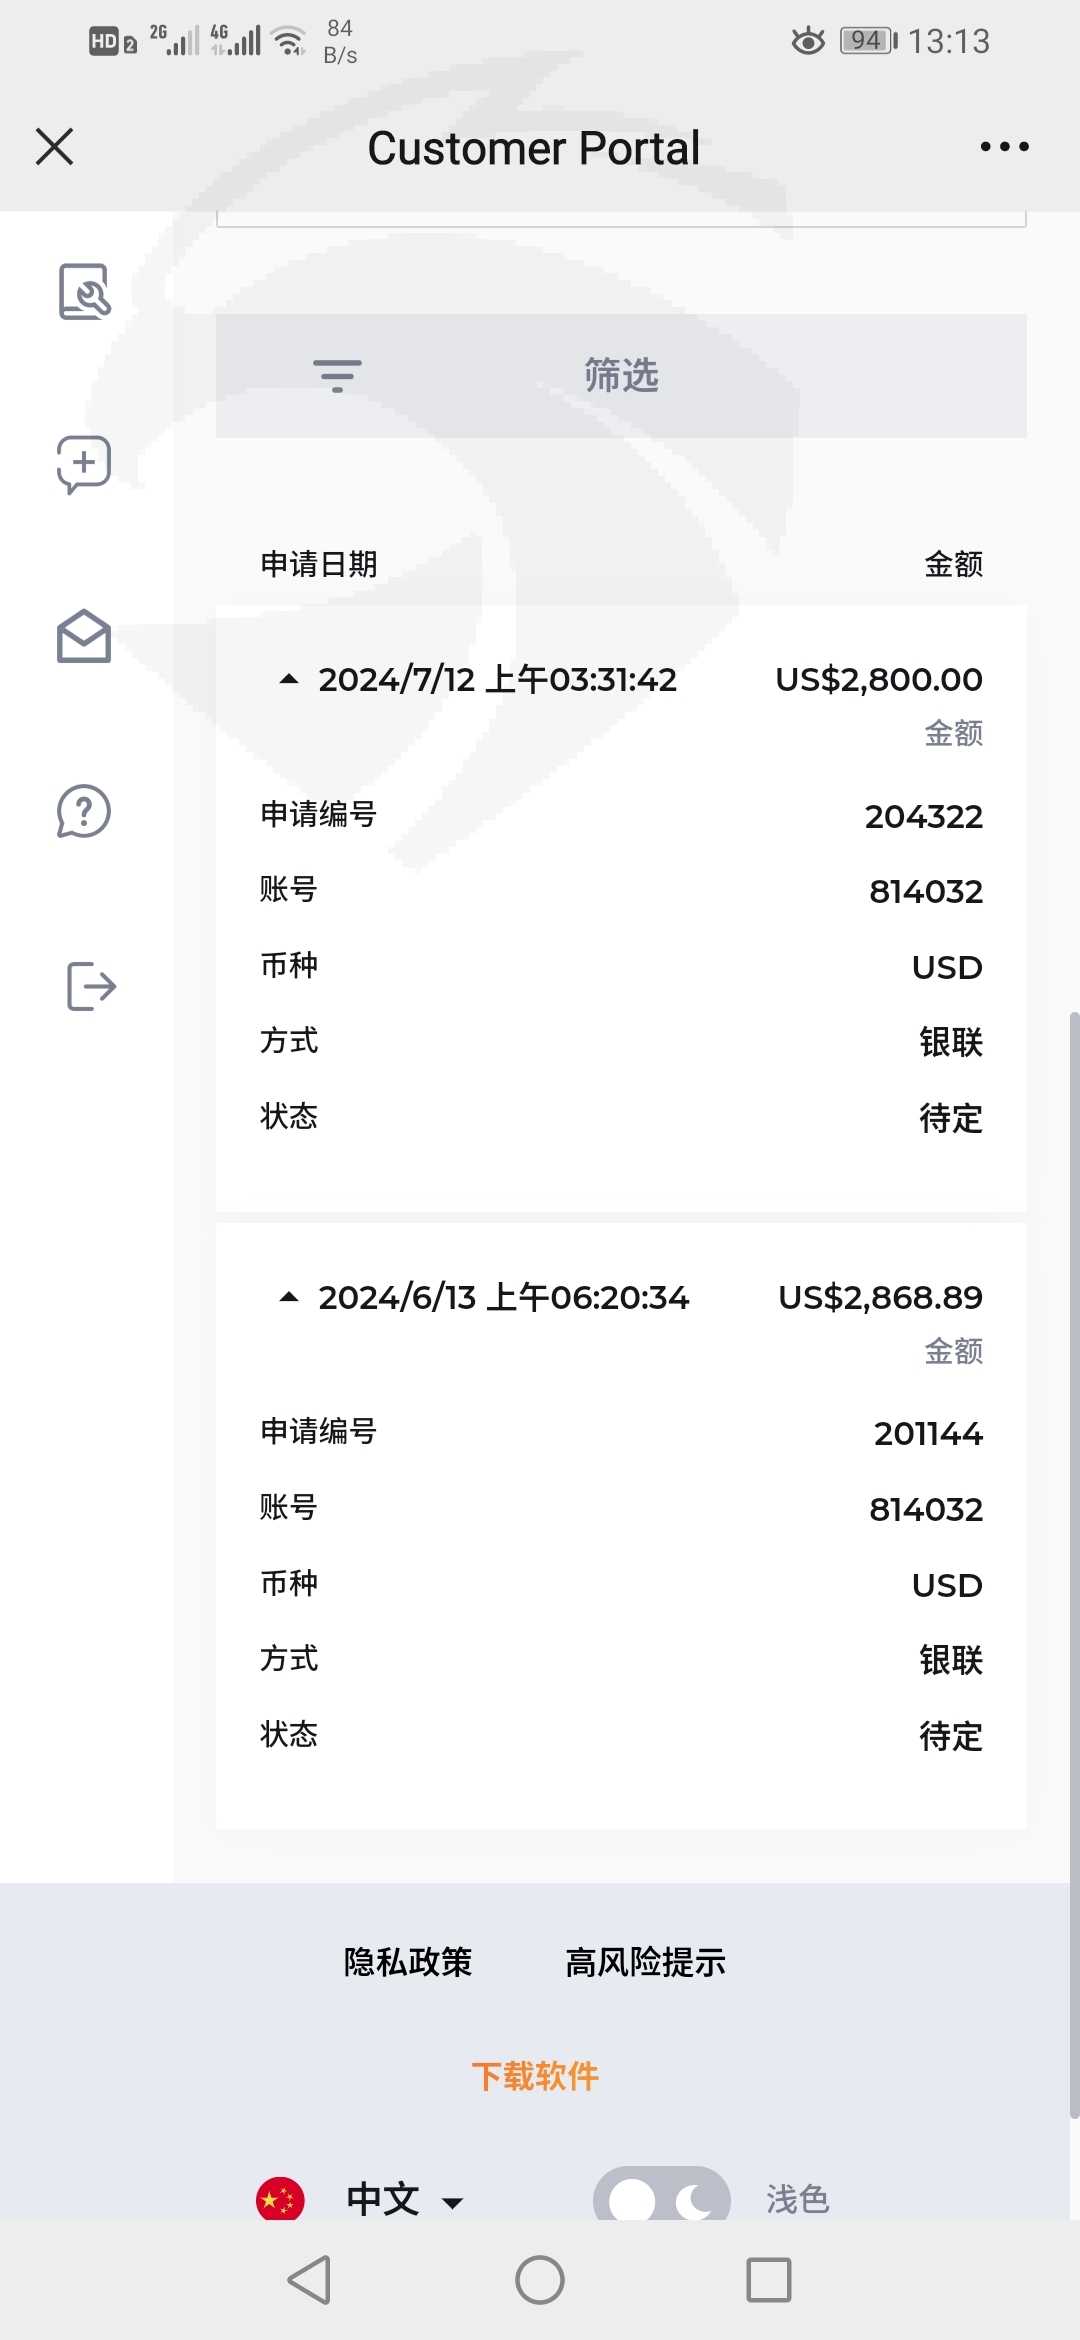Click the page vertical scrollbar
This screenshot has width=1080, height=2340.
[1074, 1560]
